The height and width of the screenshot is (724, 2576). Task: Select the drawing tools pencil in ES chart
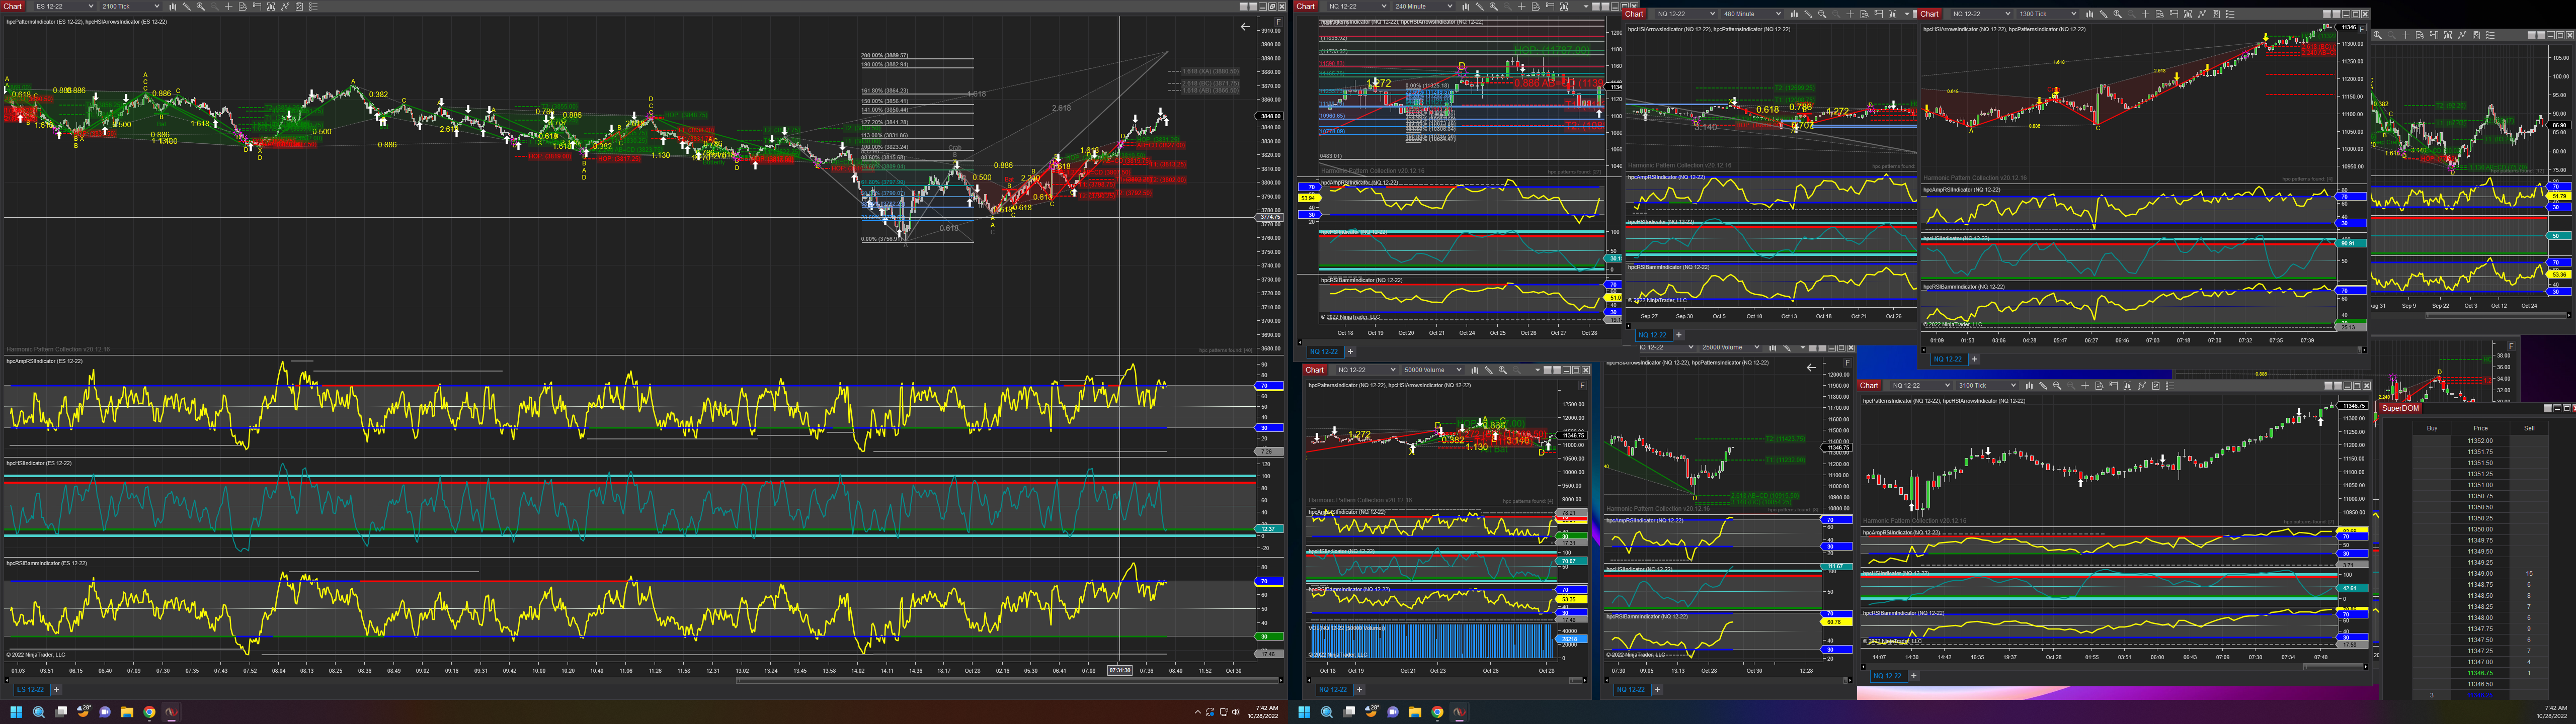click(x=187, y=6)
